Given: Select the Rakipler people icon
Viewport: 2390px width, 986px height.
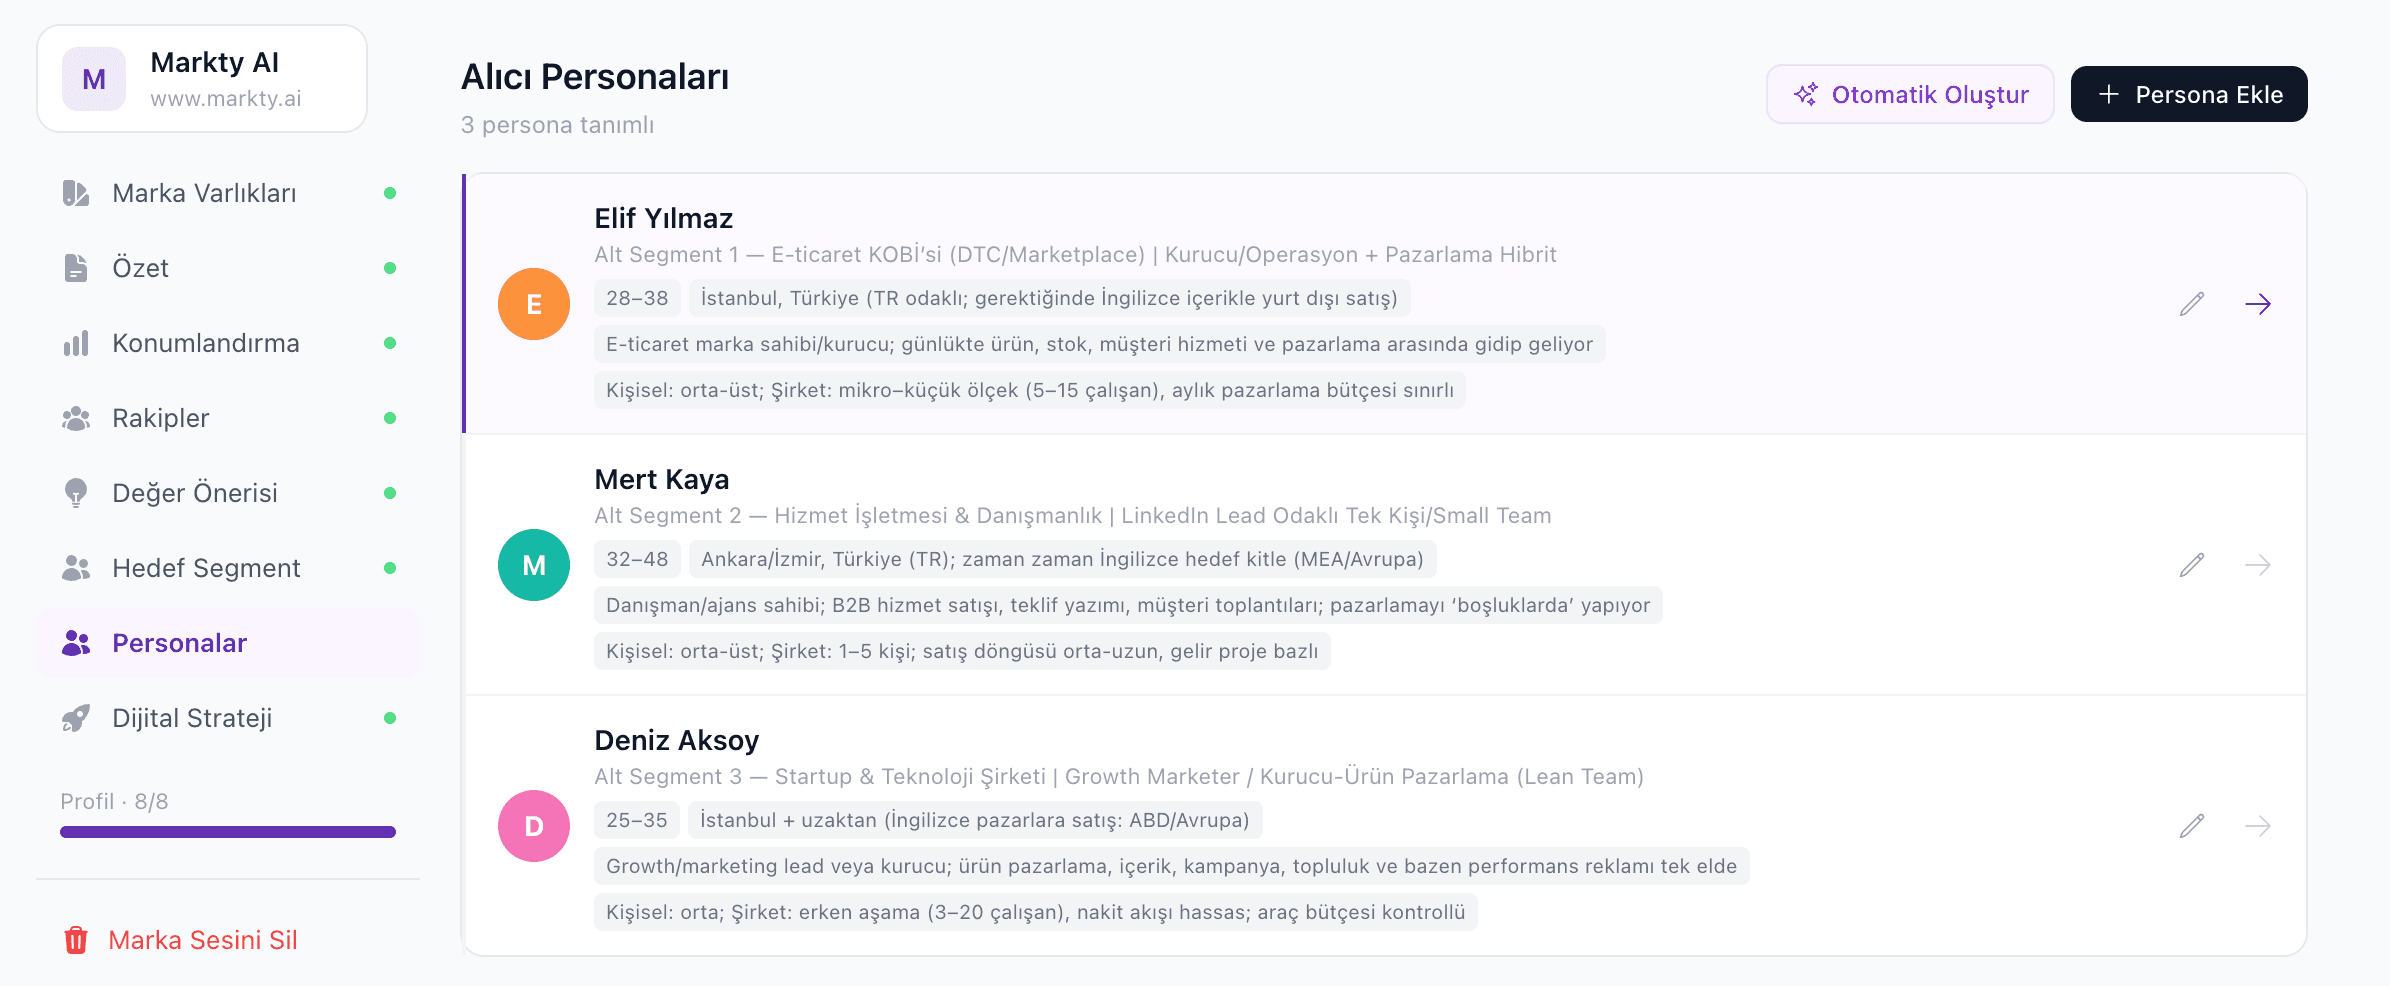Looking at the screenshot, I should coord(75,418).
